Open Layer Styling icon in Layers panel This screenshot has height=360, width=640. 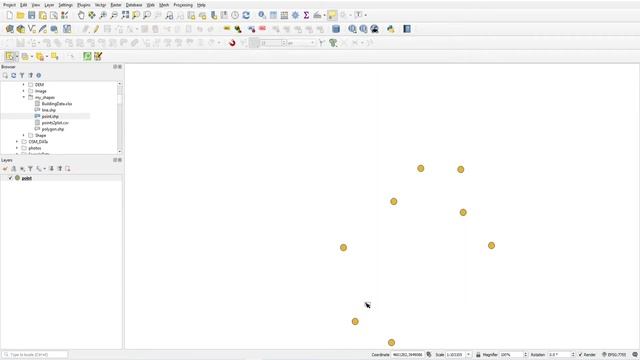[5, 169]
